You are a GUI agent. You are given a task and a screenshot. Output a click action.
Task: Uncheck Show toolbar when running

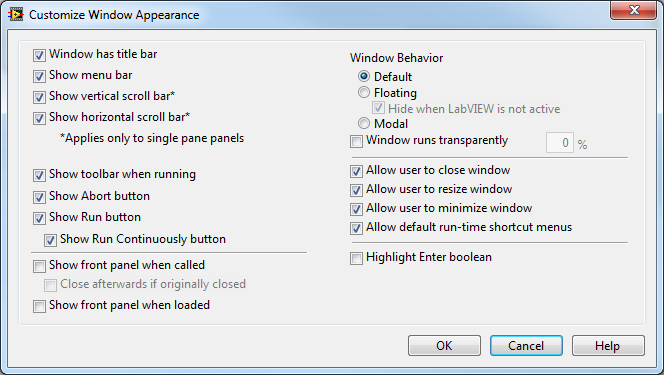pos(40,175)
